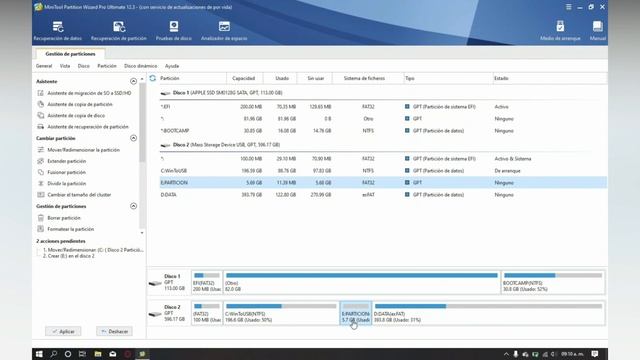The width and height of the screenshot is (640, 360).
Task: Open the notification center icon
Action: coord(595,354)
